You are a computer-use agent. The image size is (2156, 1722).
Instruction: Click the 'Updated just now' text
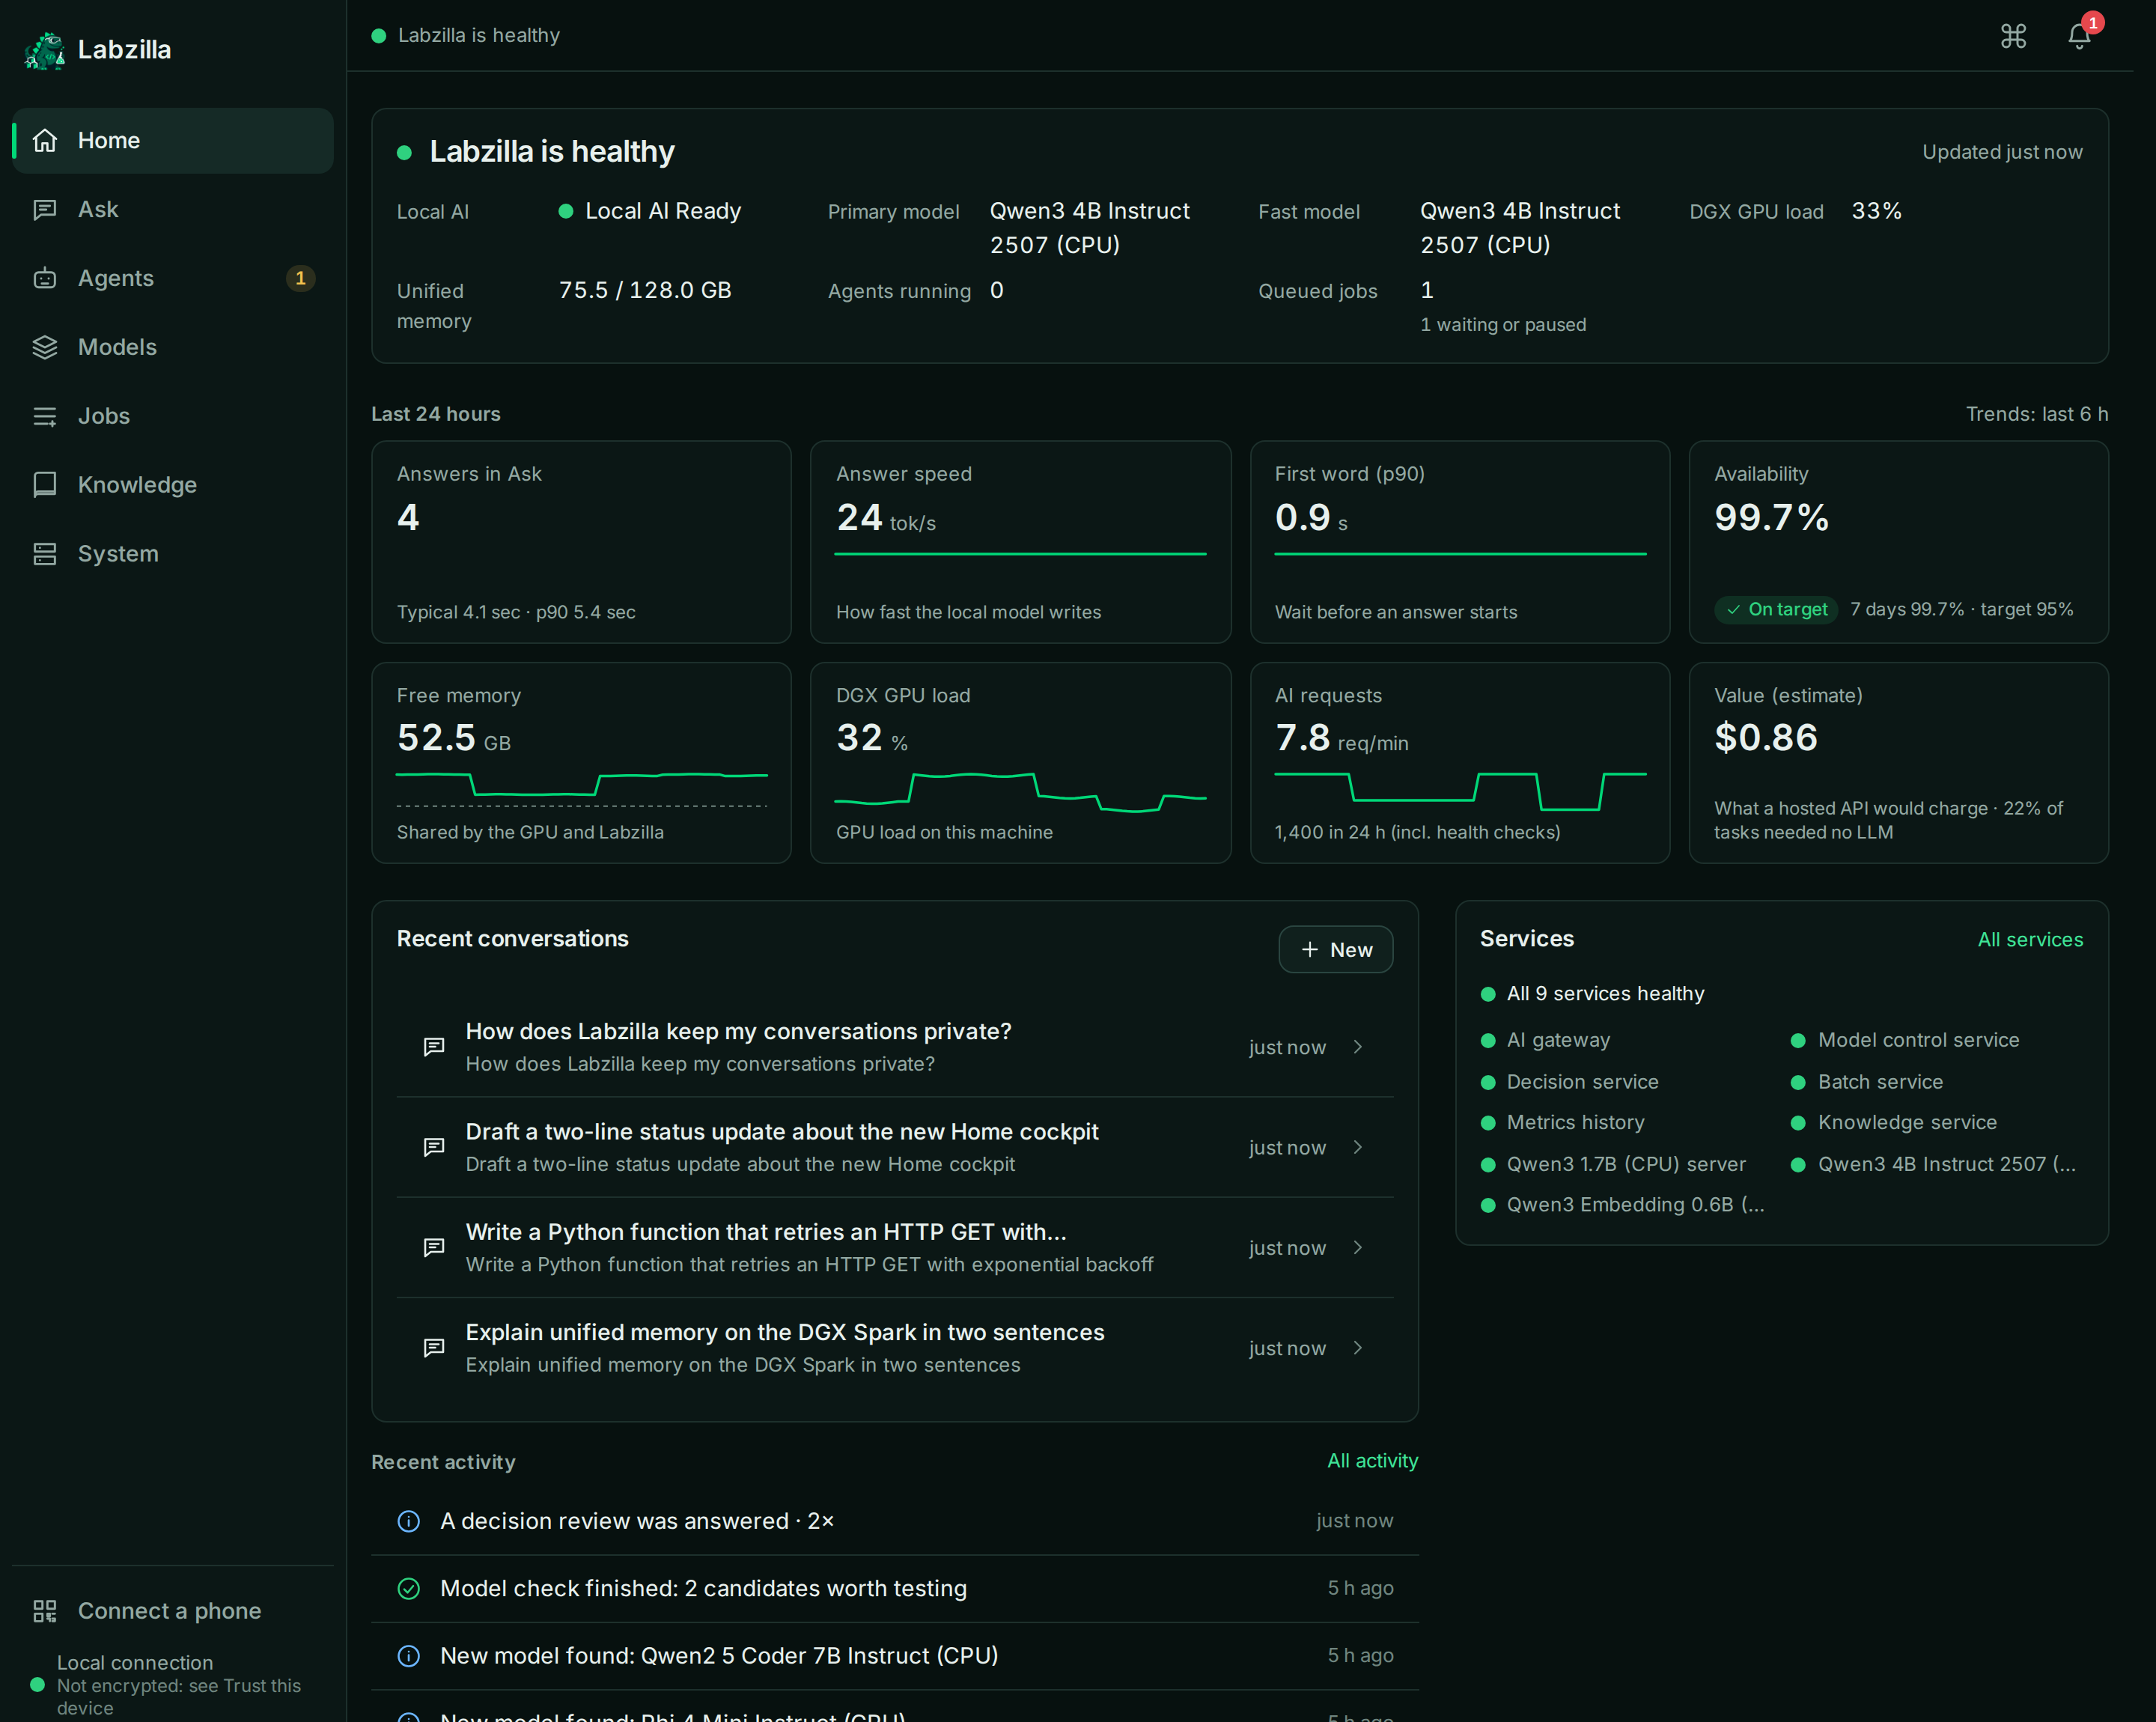tap(2002, 152)
